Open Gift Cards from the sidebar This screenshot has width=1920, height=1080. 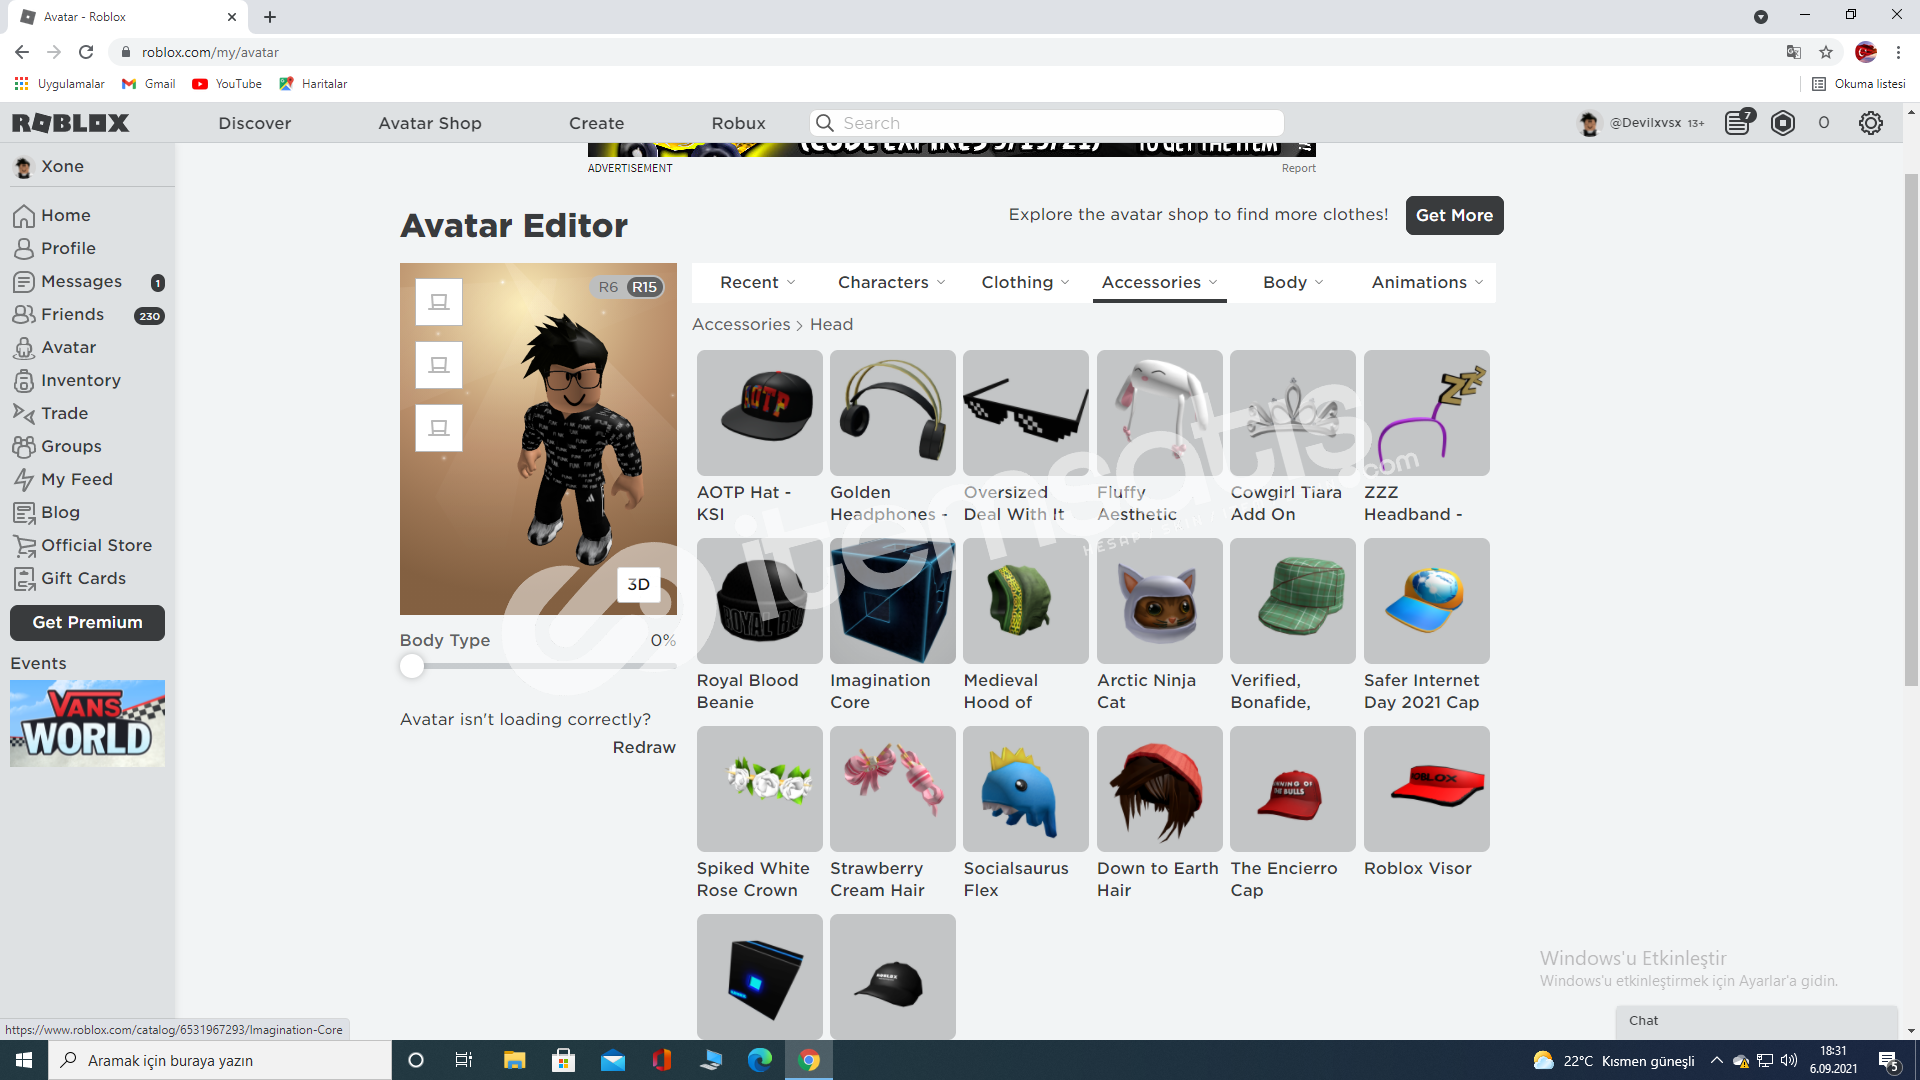click(x=83, y=579)
